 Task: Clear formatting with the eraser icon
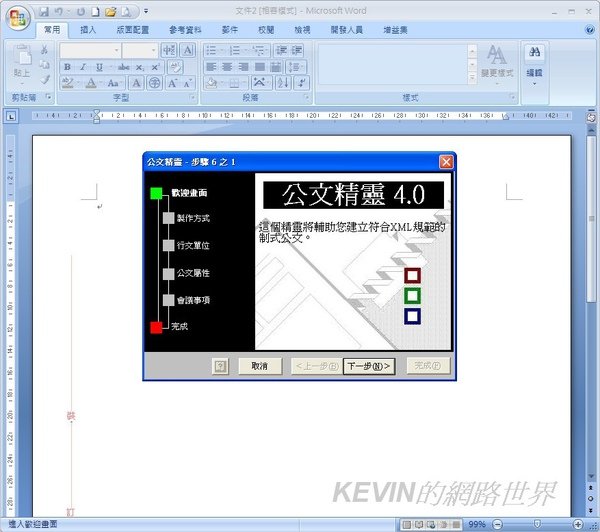176,67
